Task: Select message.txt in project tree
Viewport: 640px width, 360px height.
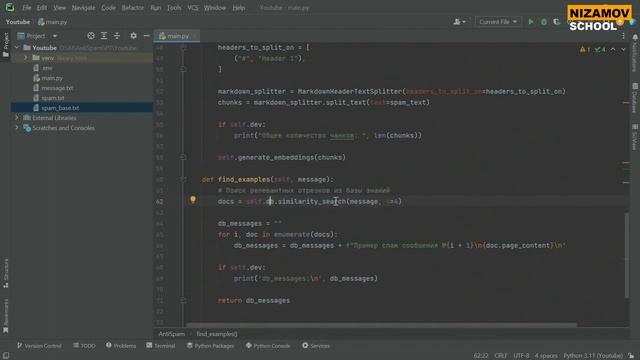Action: [53, 88]
